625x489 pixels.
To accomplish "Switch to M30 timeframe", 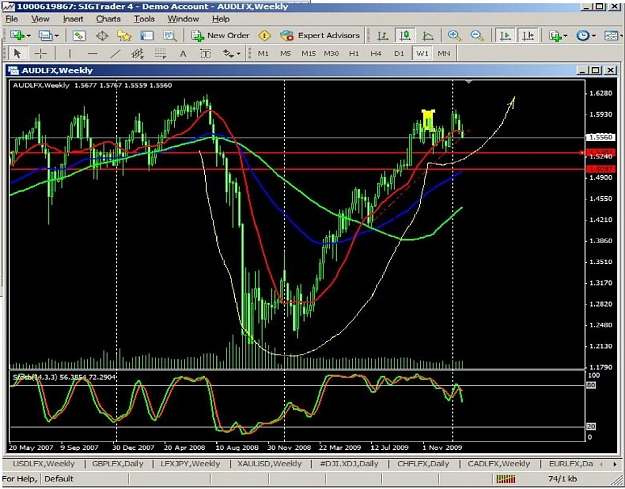I will point(331,53).
